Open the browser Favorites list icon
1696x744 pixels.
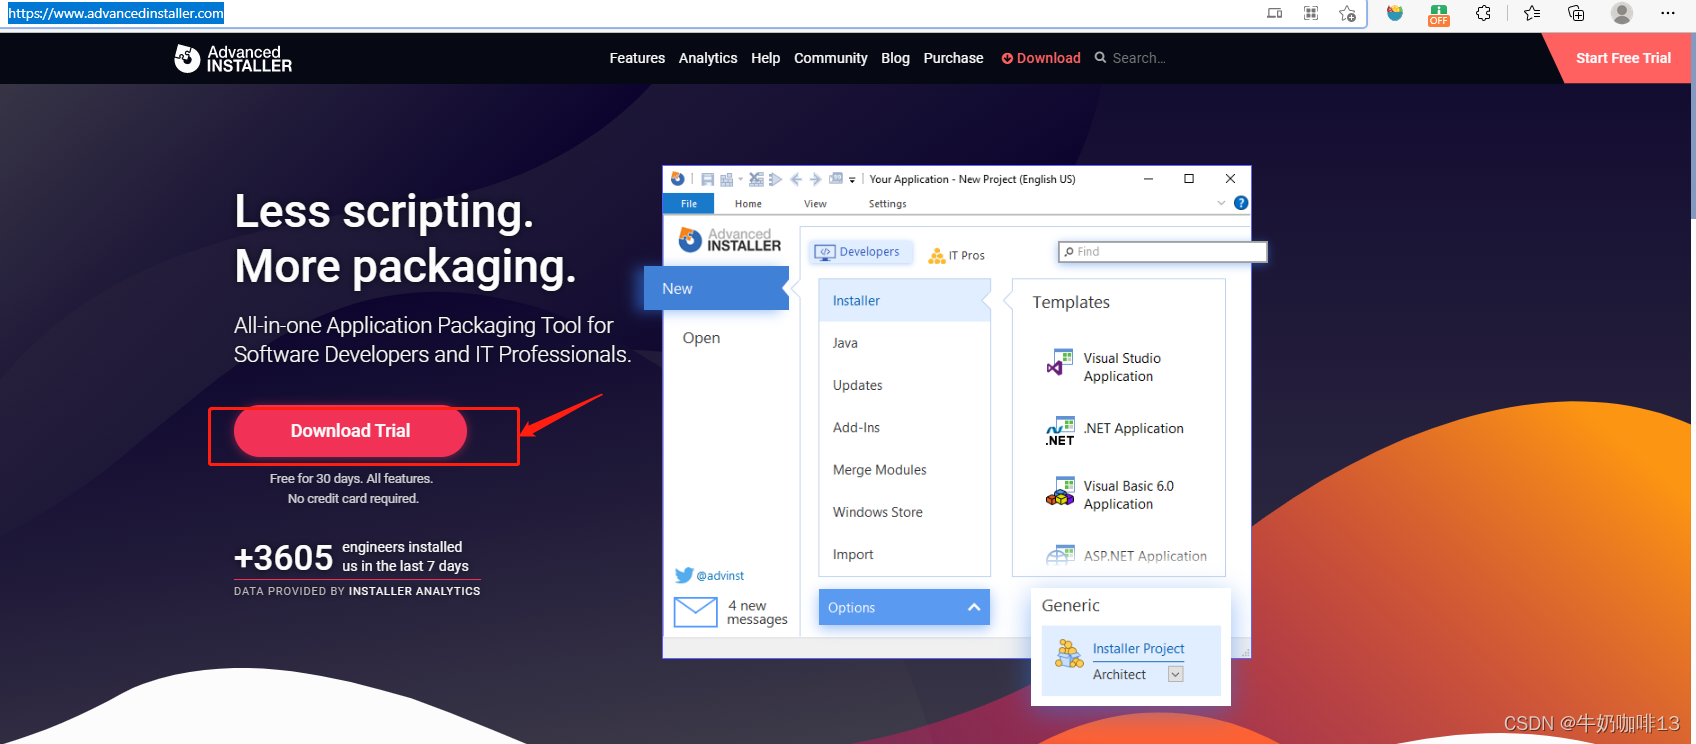1532,13
